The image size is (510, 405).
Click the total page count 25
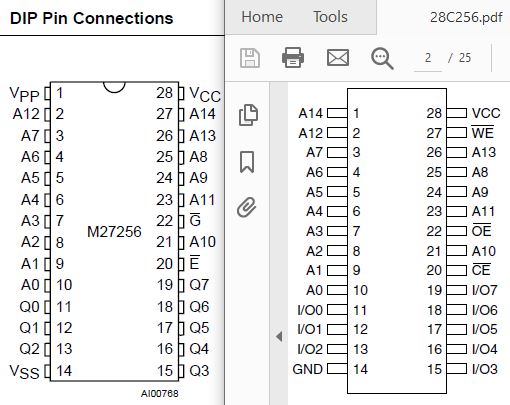pos(465,58)
